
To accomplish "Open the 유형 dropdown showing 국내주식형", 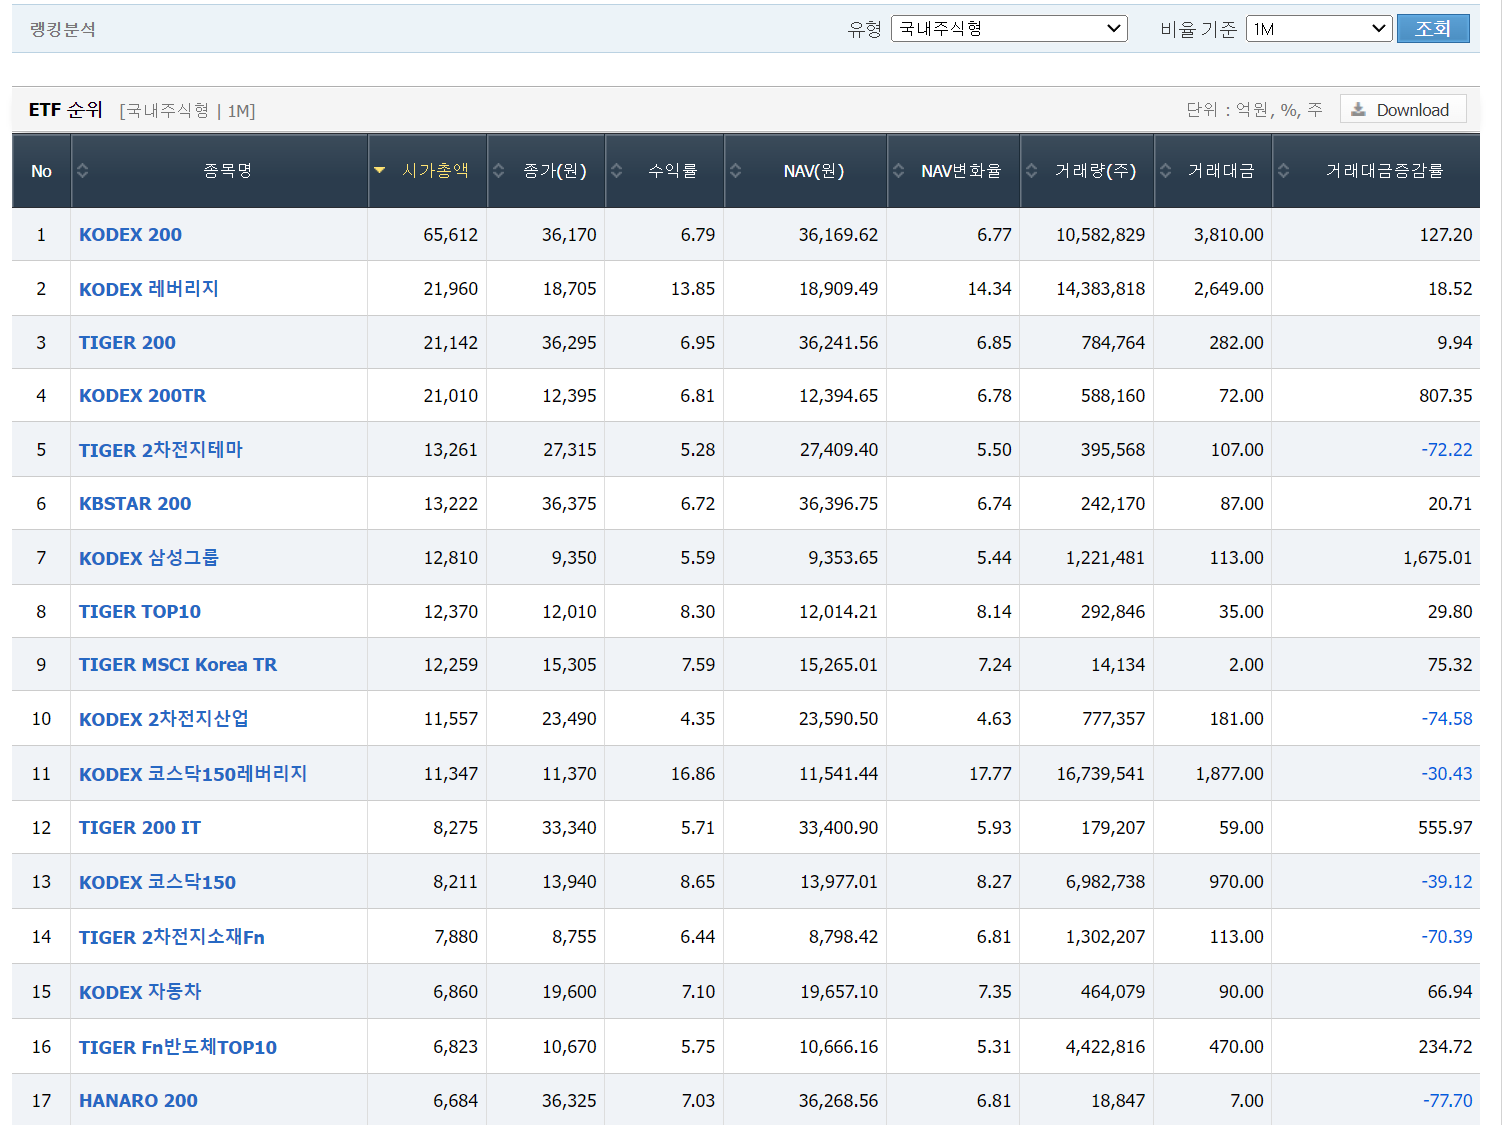I will click(1009, 29).
